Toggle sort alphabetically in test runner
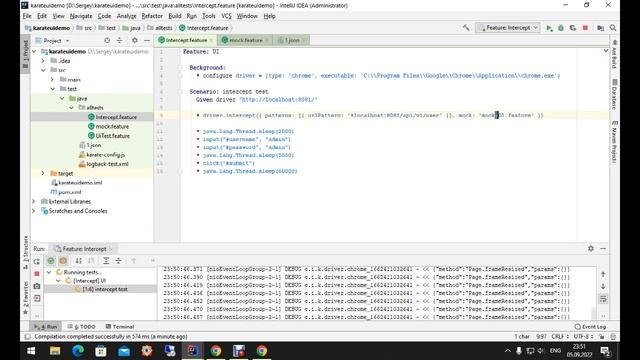This screenshot has width=640, height=360. pos(78,260)
